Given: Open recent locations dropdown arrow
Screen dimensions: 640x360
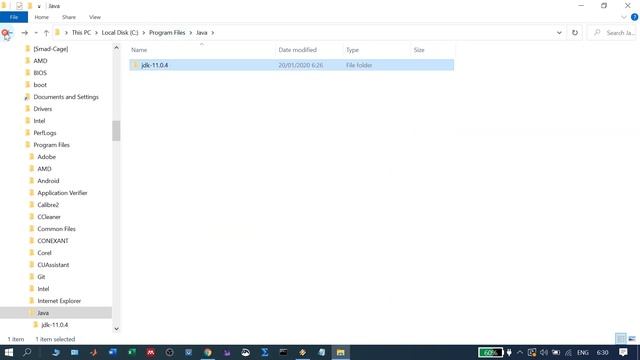Looking at the screenshot, I should 36,33.
